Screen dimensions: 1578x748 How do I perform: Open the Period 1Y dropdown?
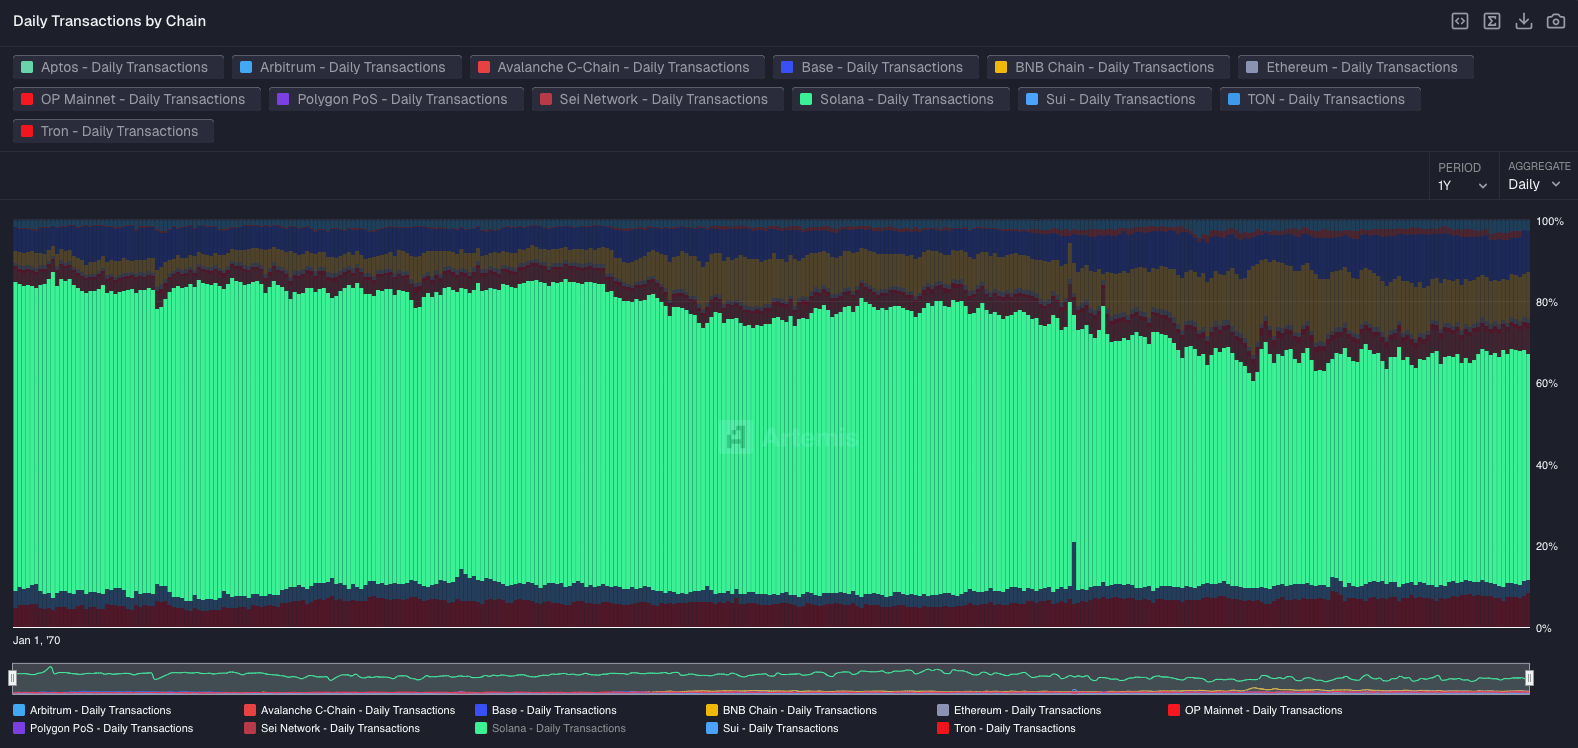(x=1462, y=185)
